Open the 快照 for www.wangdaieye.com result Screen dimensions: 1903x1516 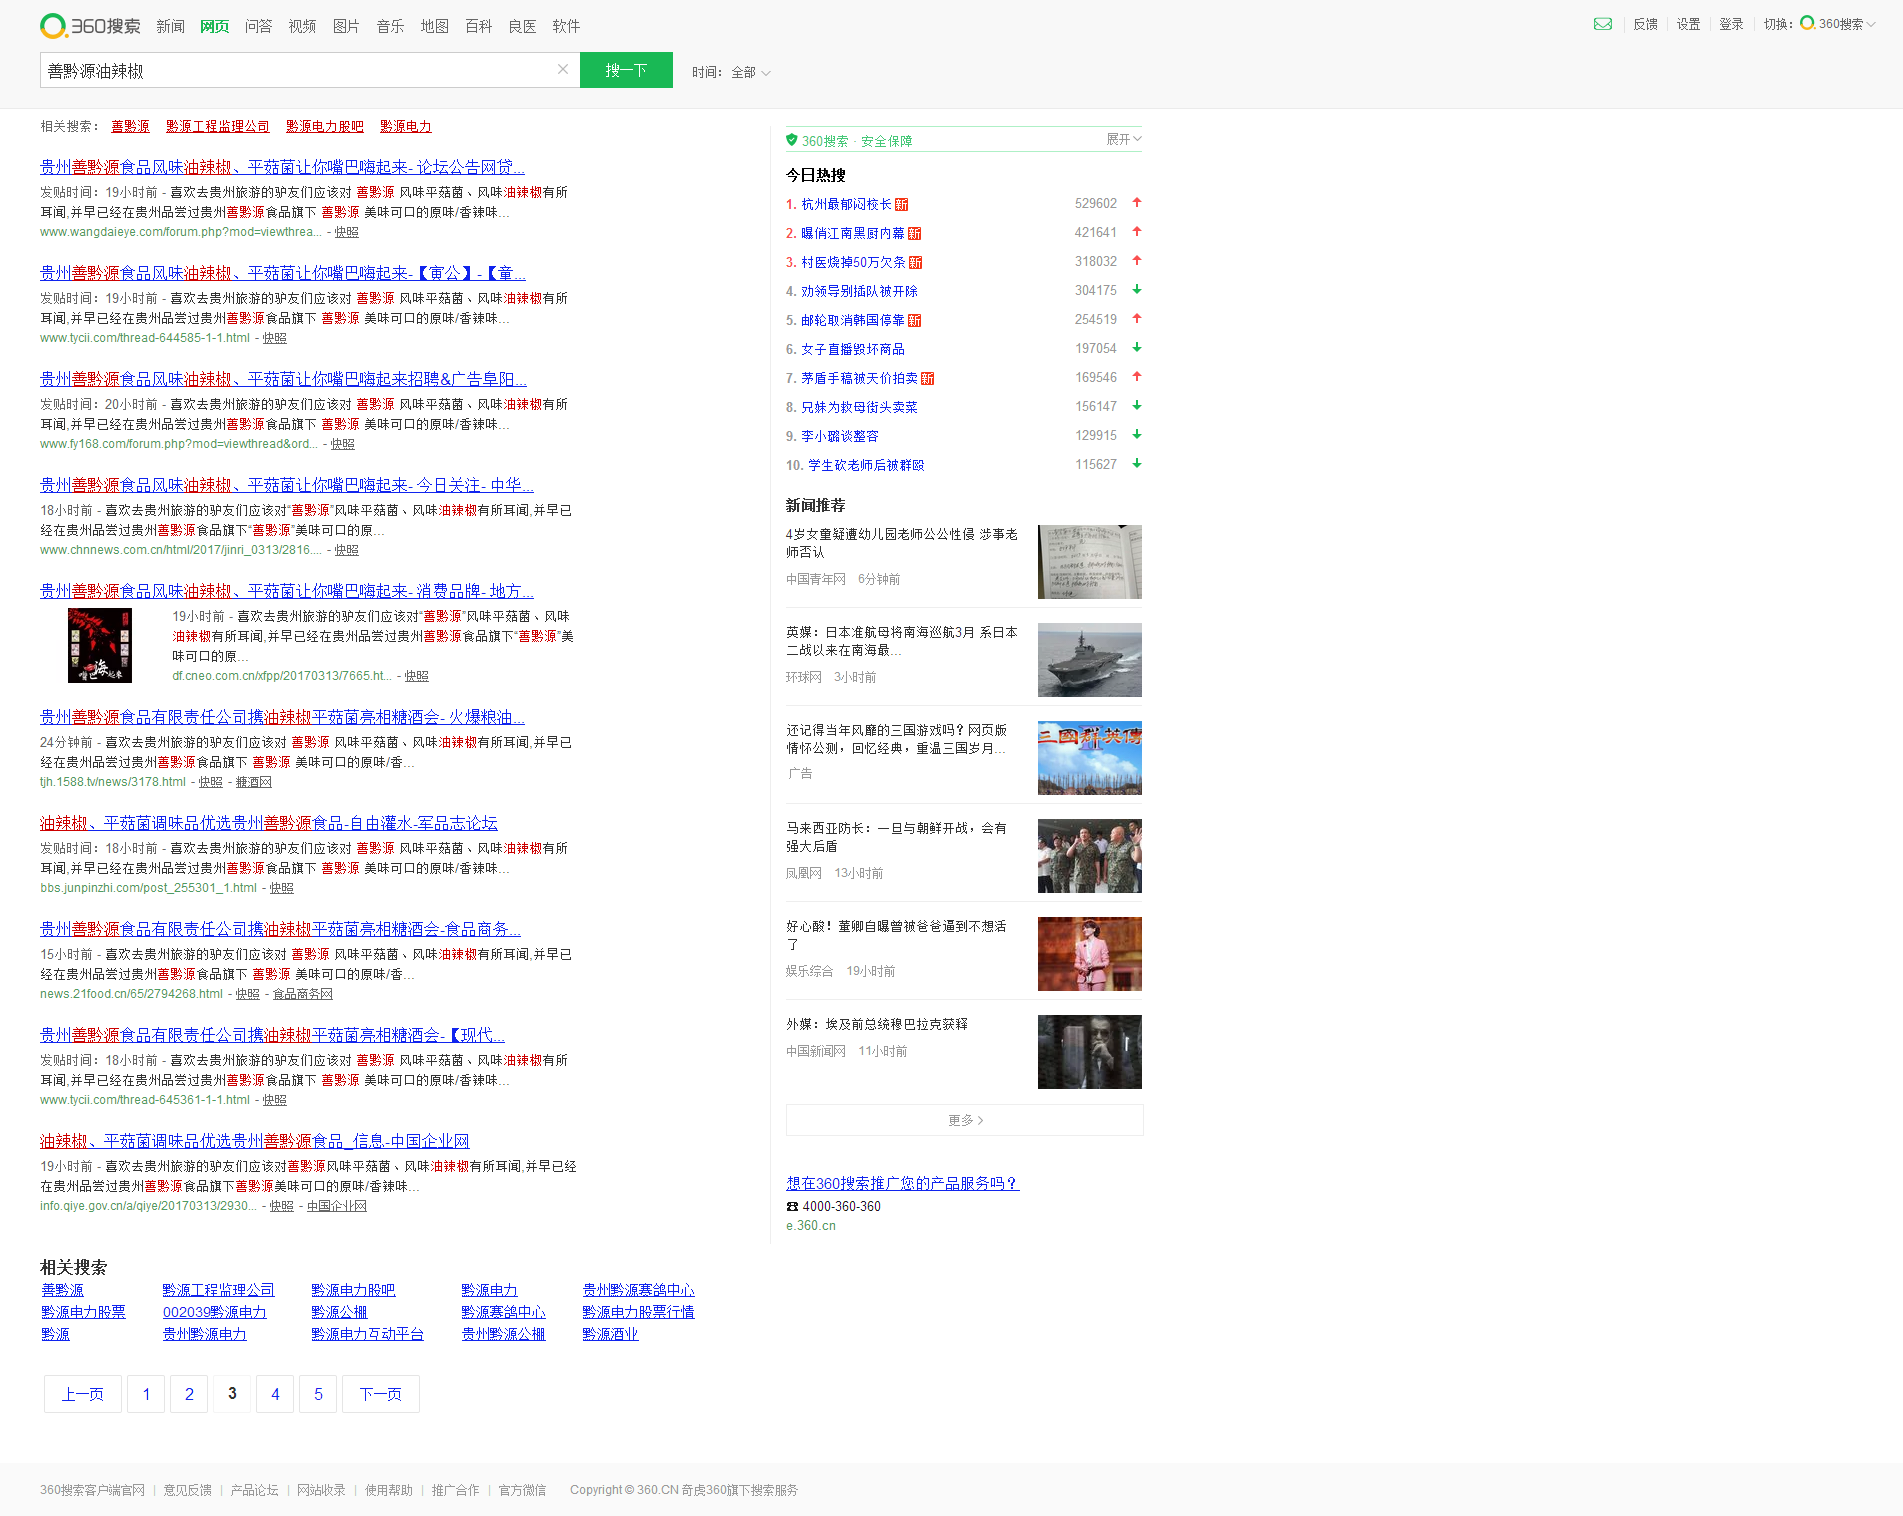pyautogui.click(x=346, y=232)
